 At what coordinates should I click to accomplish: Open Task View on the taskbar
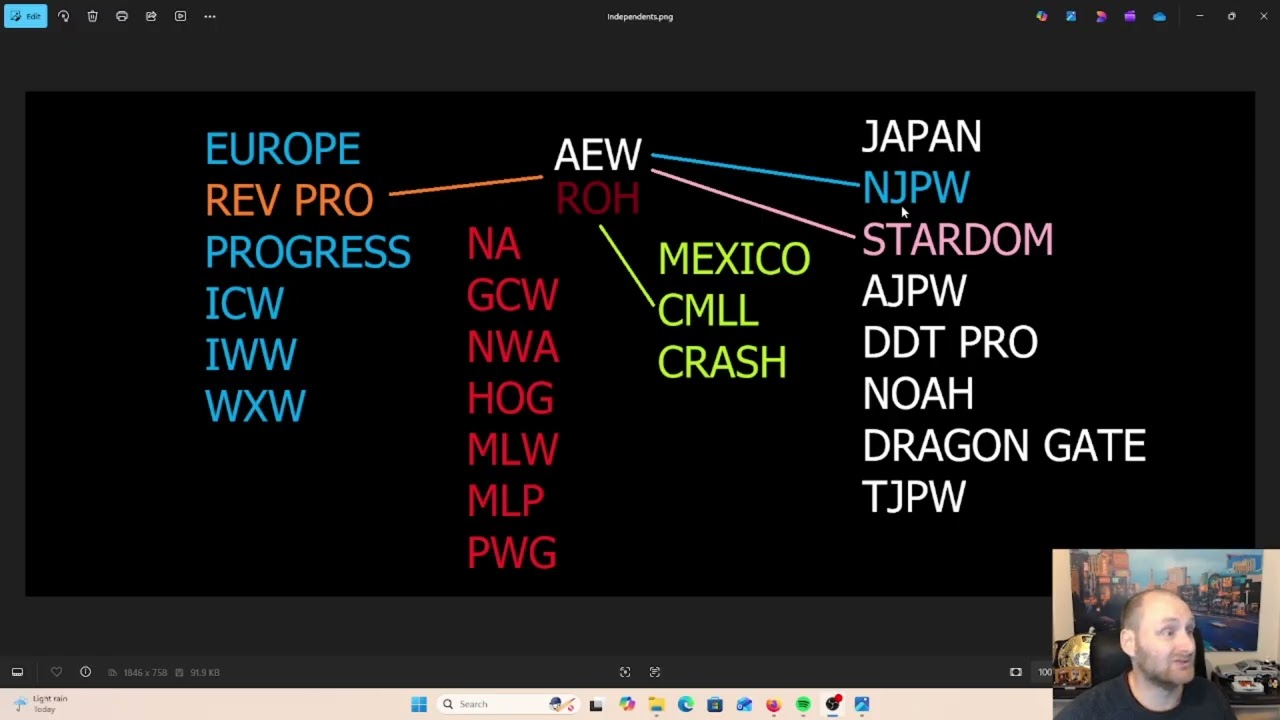pyautogui.click(x=596, y=704)
